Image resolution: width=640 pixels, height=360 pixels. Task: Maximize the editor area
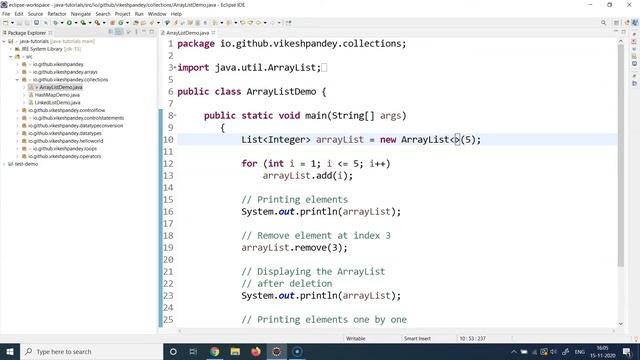(623, 32)
